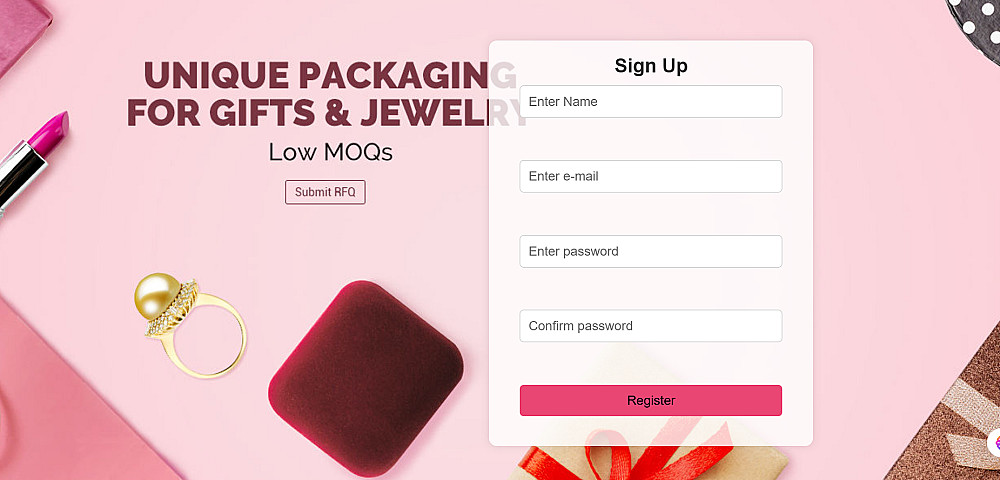Image resolution: width=1000 pixels, height=480 pixels.
Task: Click the pearl on top of the ring
Action: pos(158,292)
